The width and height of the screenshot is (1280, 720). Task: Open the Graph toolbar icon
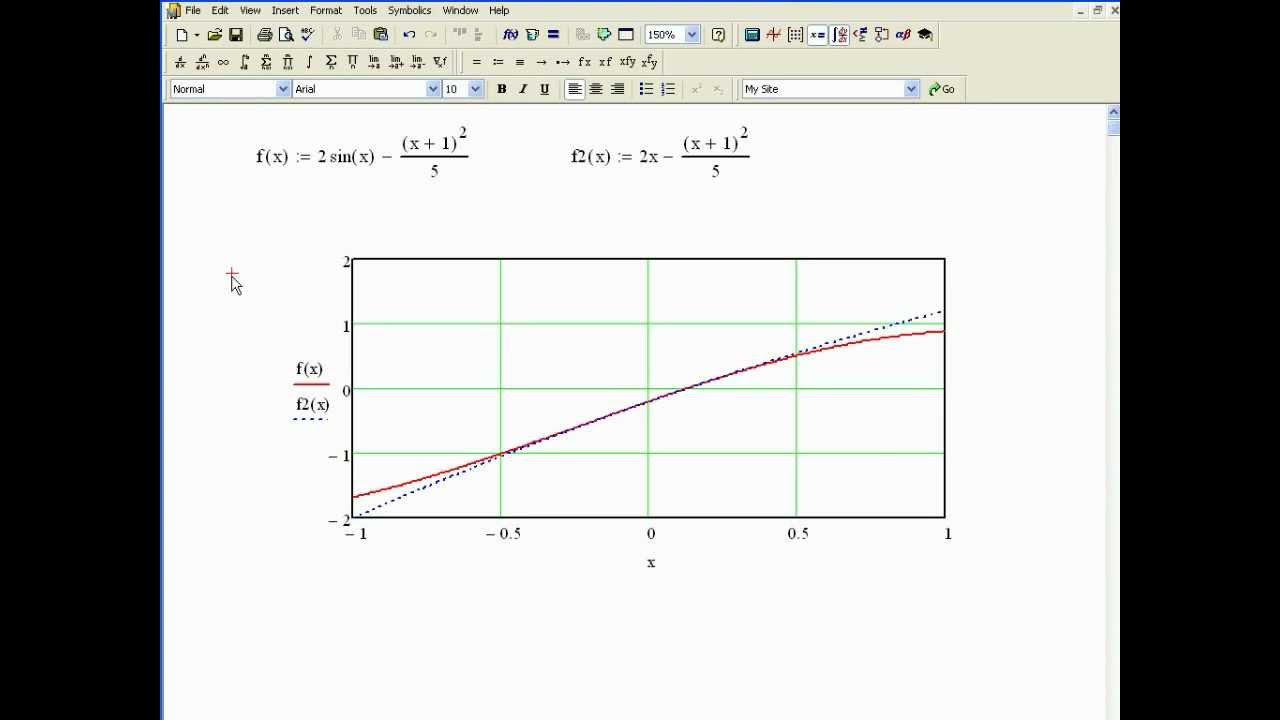pyautogui.click(x=773, y=35)
